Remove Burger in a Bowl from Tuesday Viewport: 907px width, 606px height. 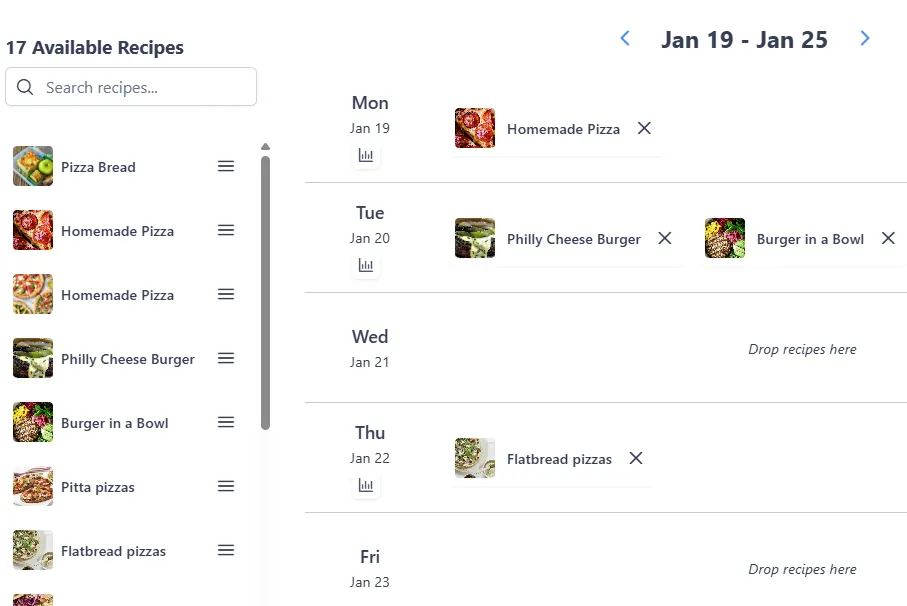click(x=888, y=238)
